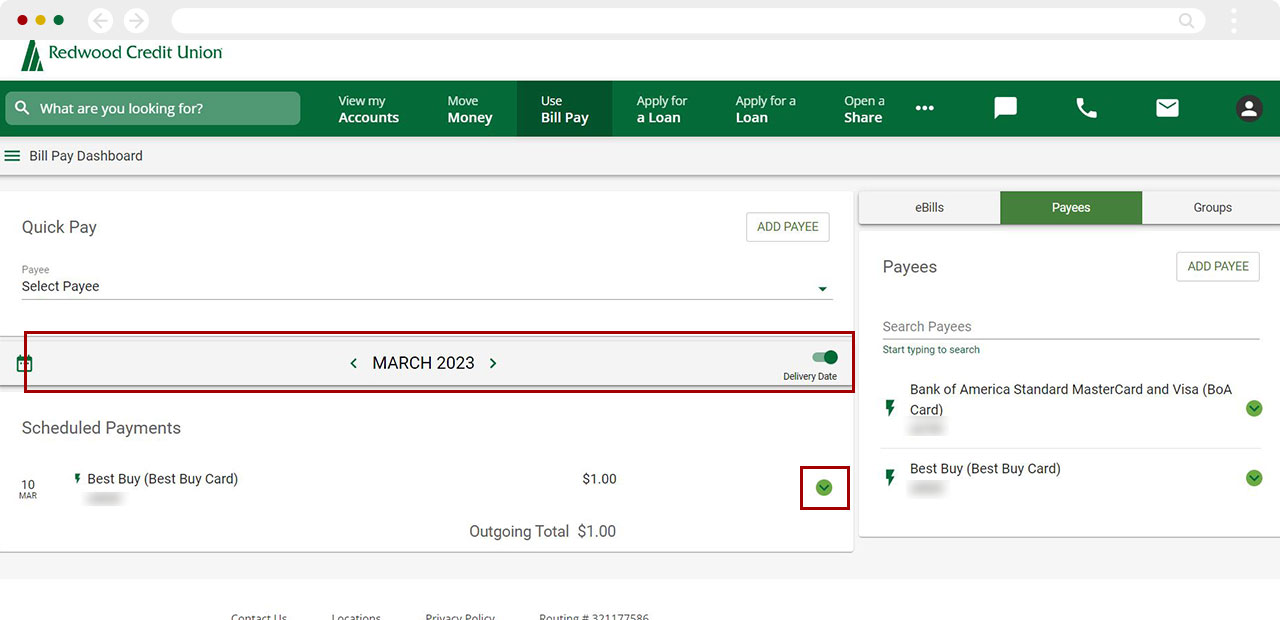1280x620 pixels.
Task: Open browser vertical dots menu
Action: tap(1234, 20)
